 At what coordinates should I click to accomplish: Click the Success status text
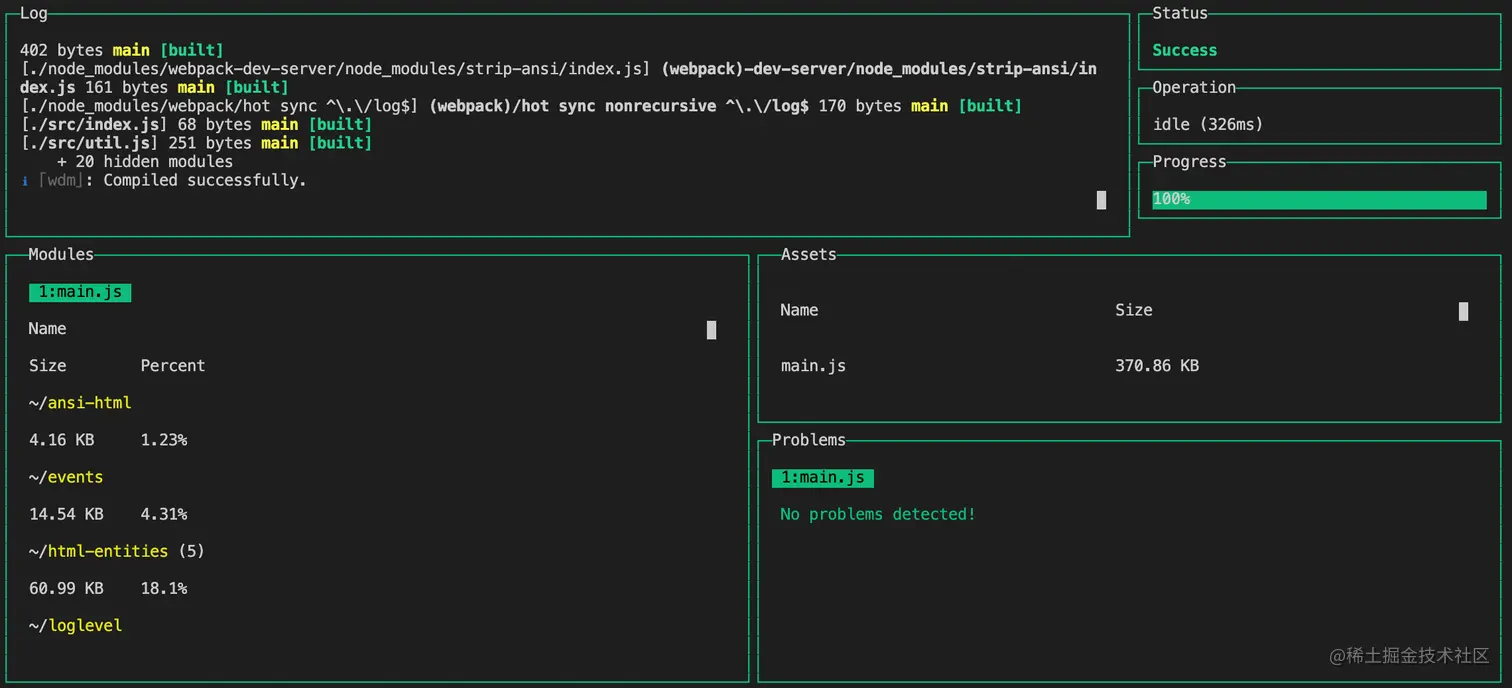[x=1184, y=49]
